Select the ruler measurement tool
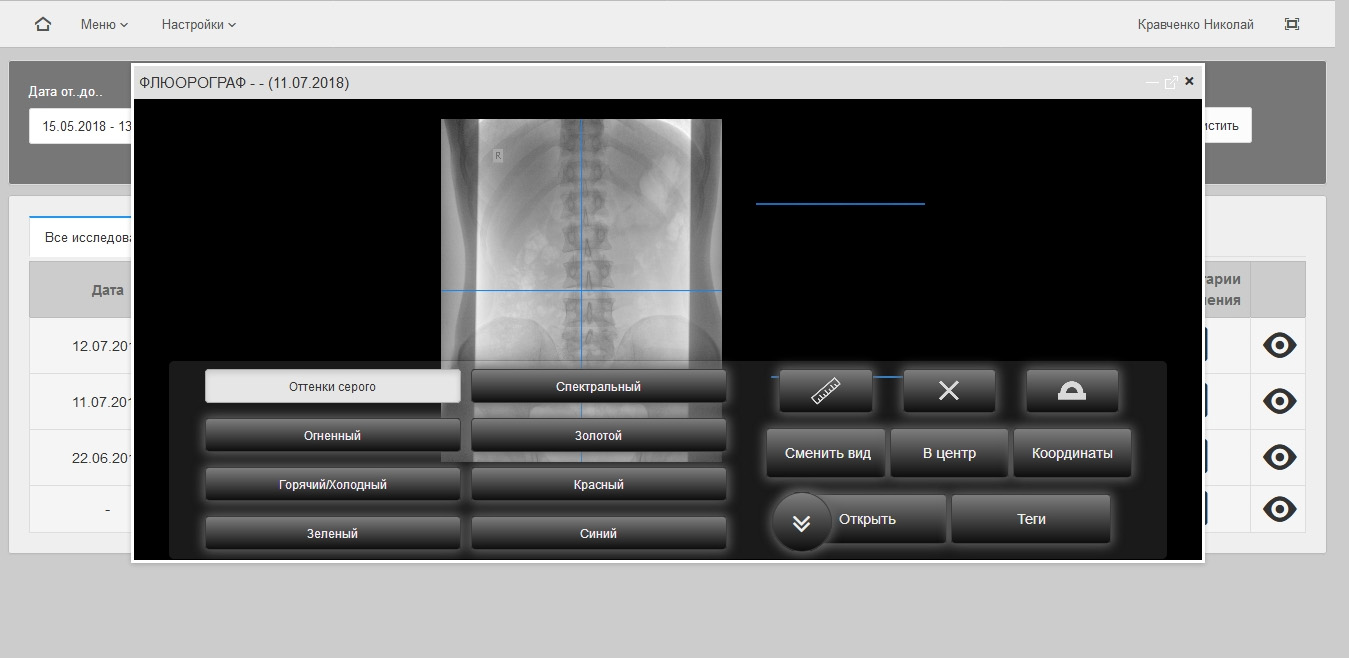The image size is (1349, 658). 826,391
